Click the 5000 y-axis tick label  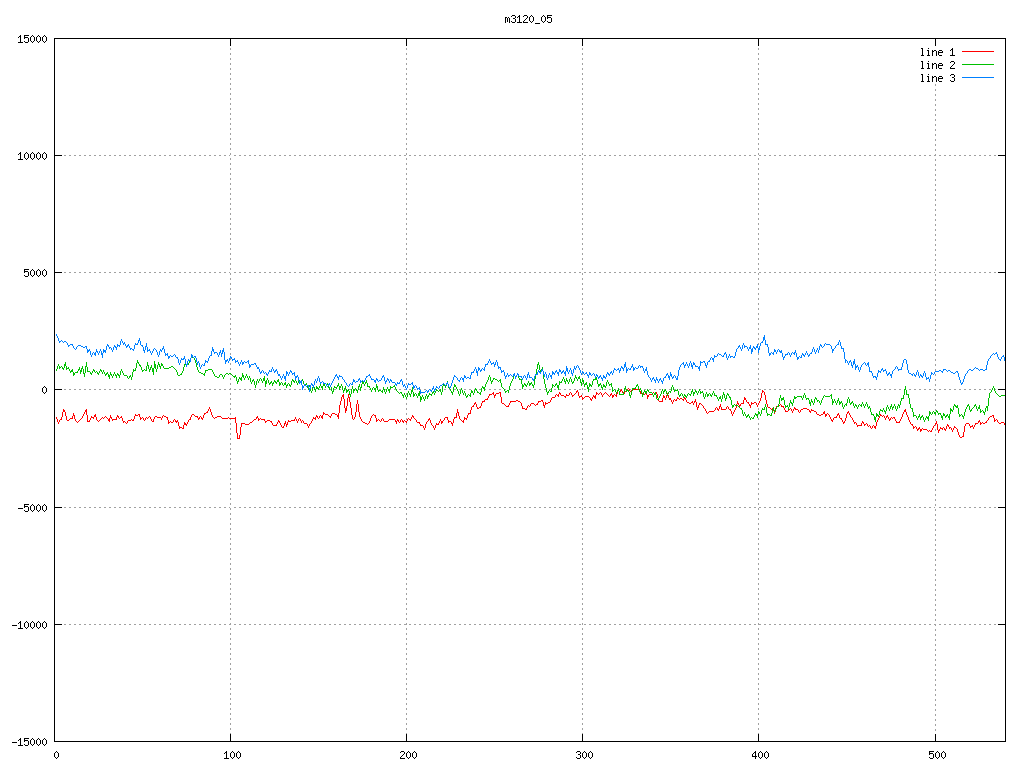35,273
